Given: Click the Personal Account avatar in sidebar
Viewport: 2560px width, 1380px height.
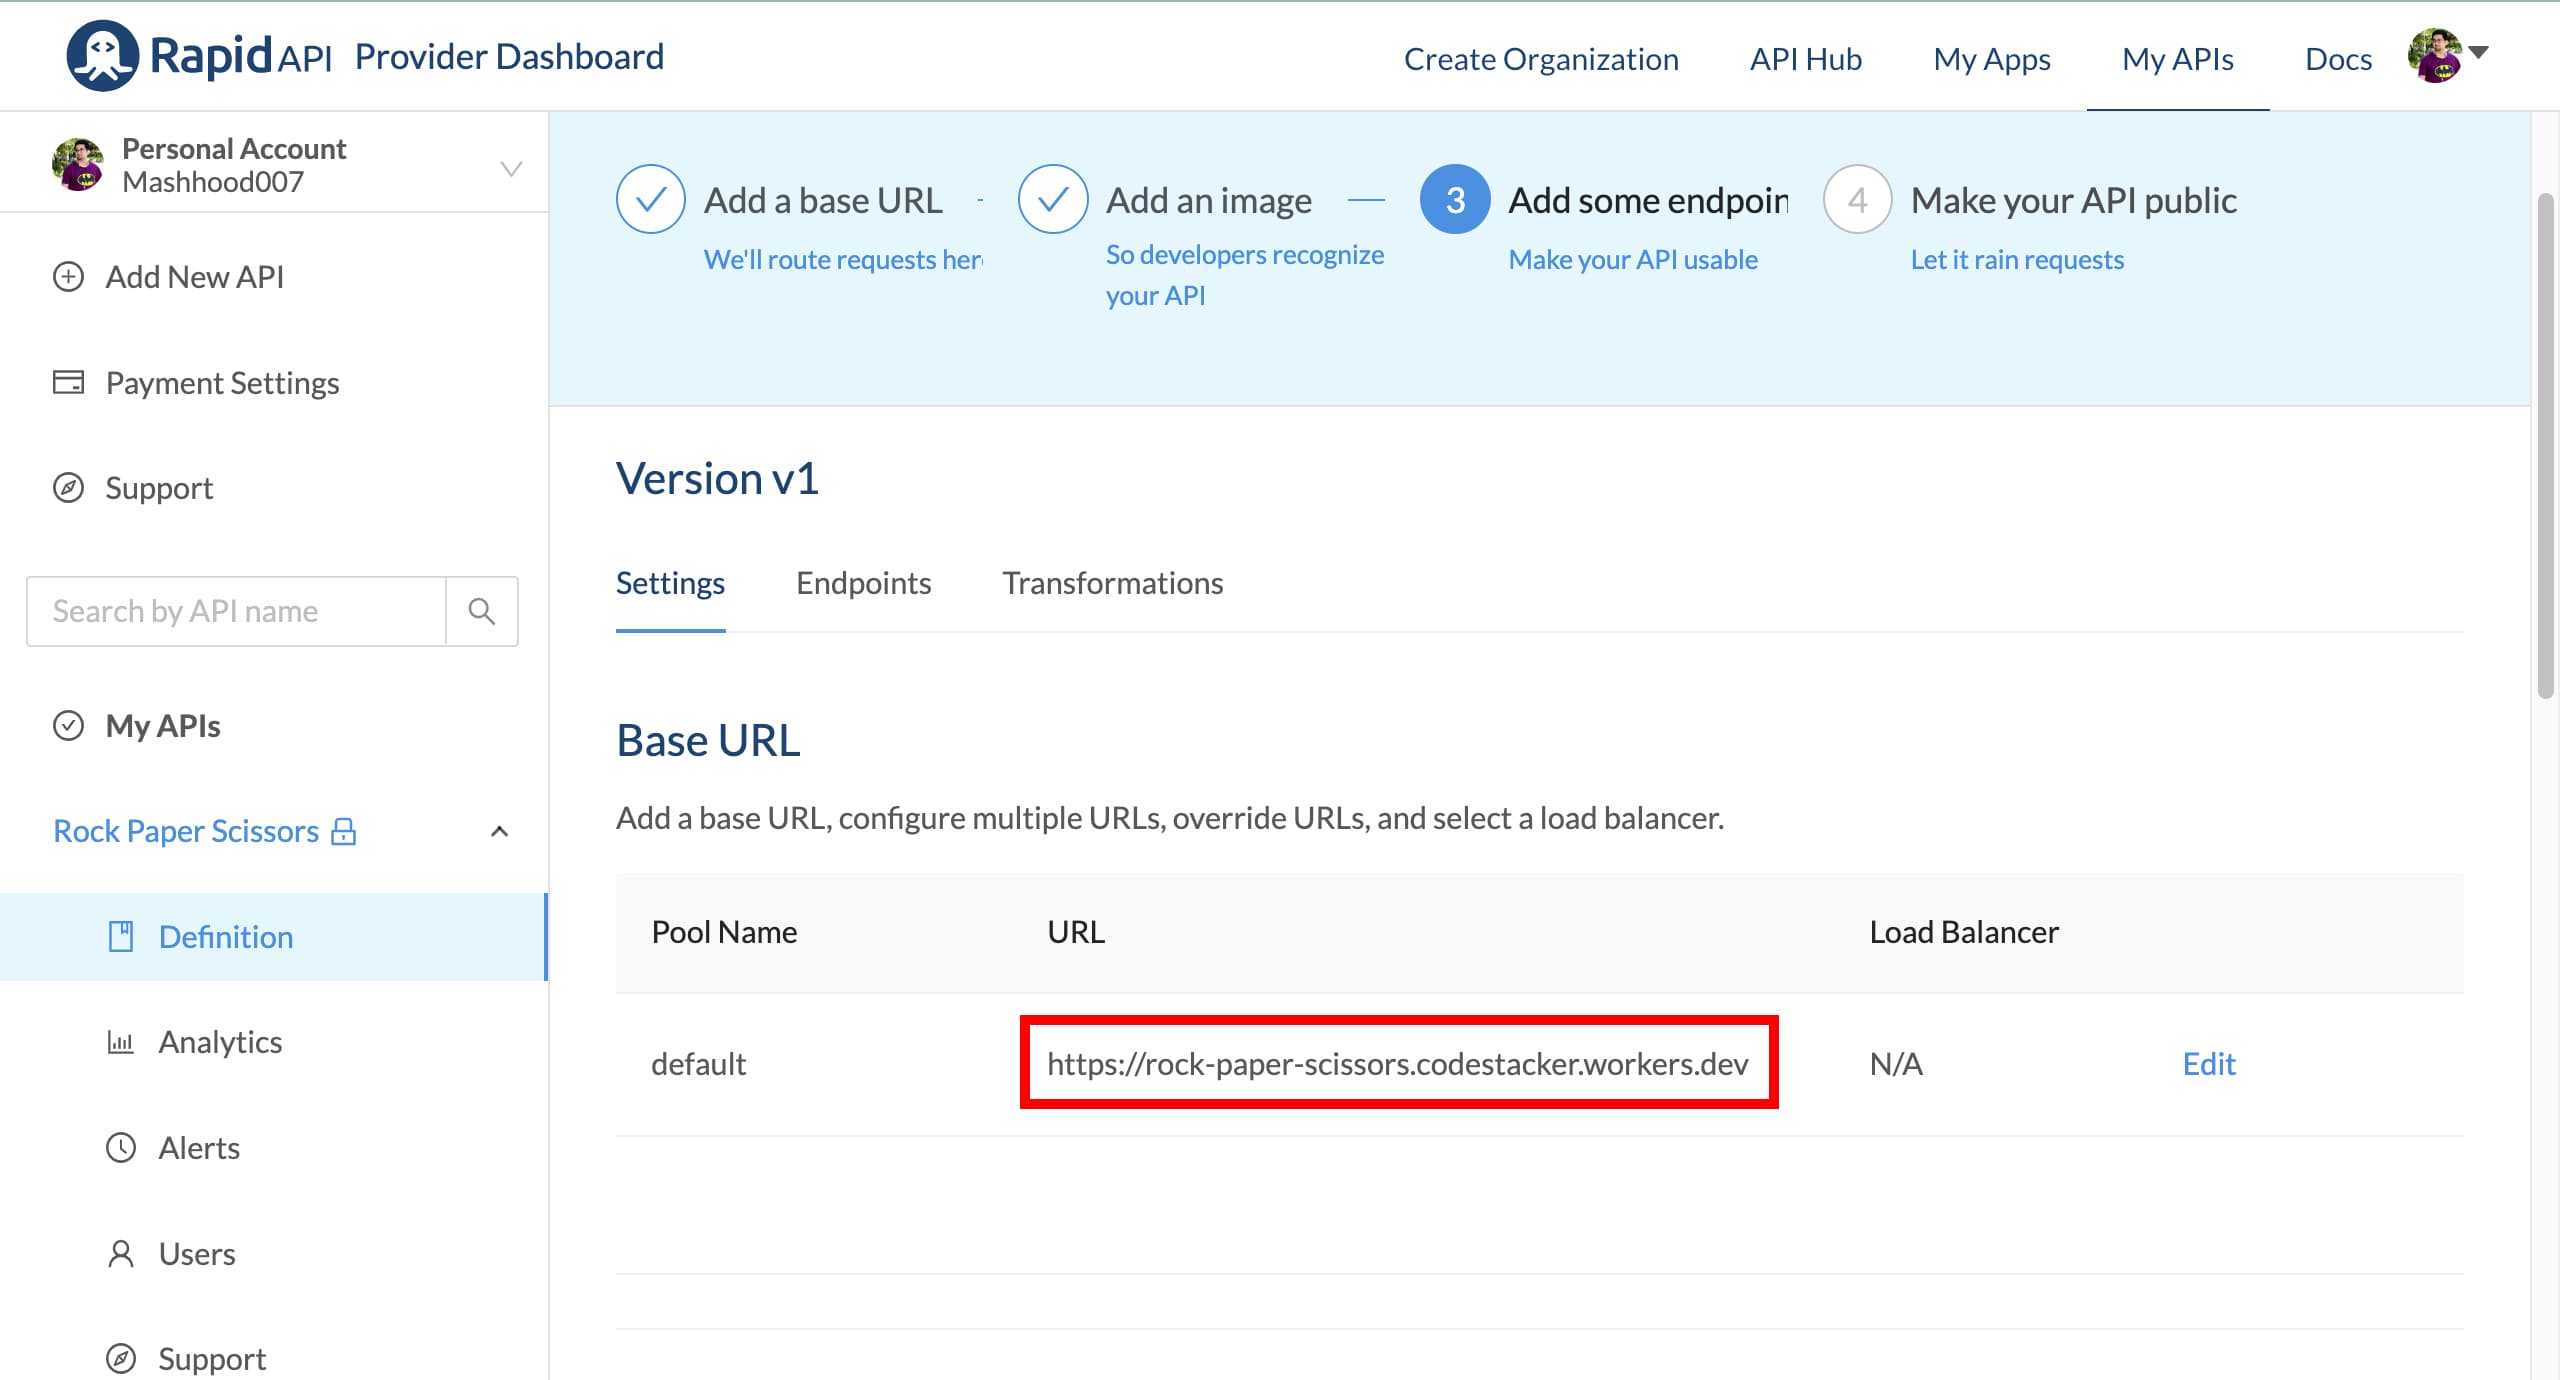Looking at the screenshot, I should coord(78,165).
